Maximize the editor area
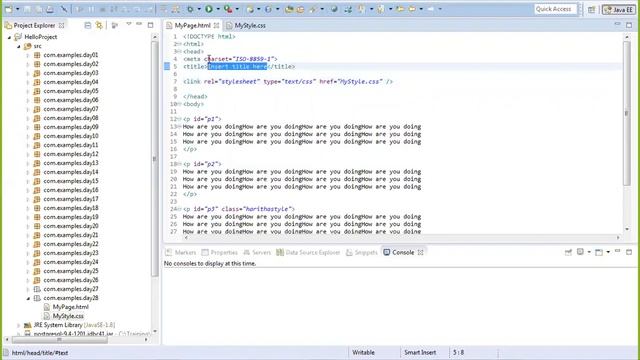This screenshot has height=360, width=640. point(629,25)
